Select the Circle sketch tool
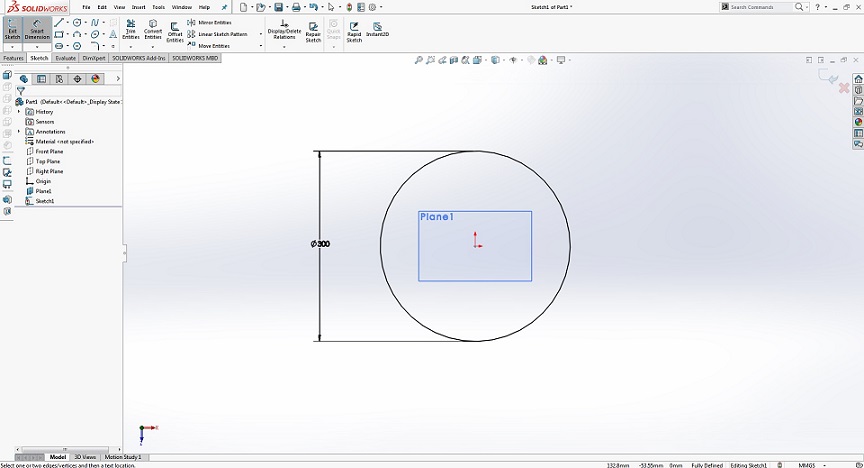864x468 pixels. [x=77, y=23]
